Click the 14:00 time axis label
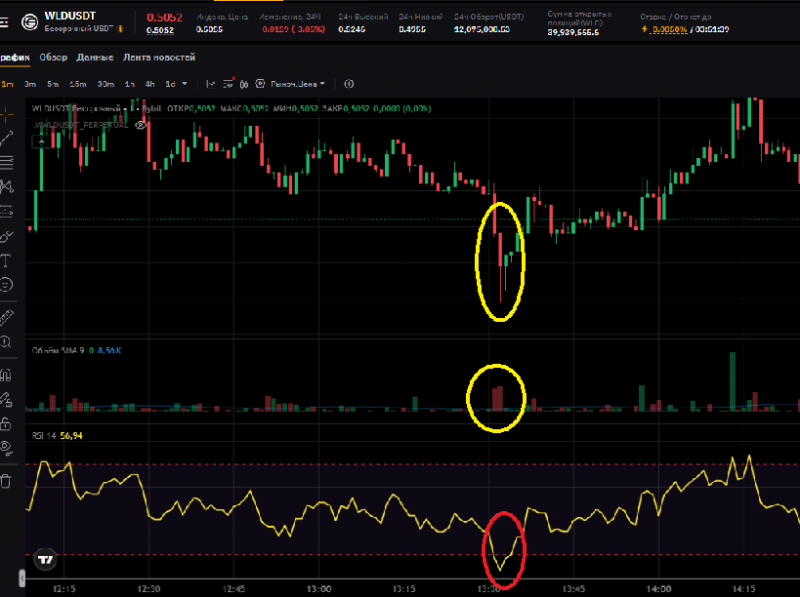This screenshot has height=597, width=800. point(658,589)
